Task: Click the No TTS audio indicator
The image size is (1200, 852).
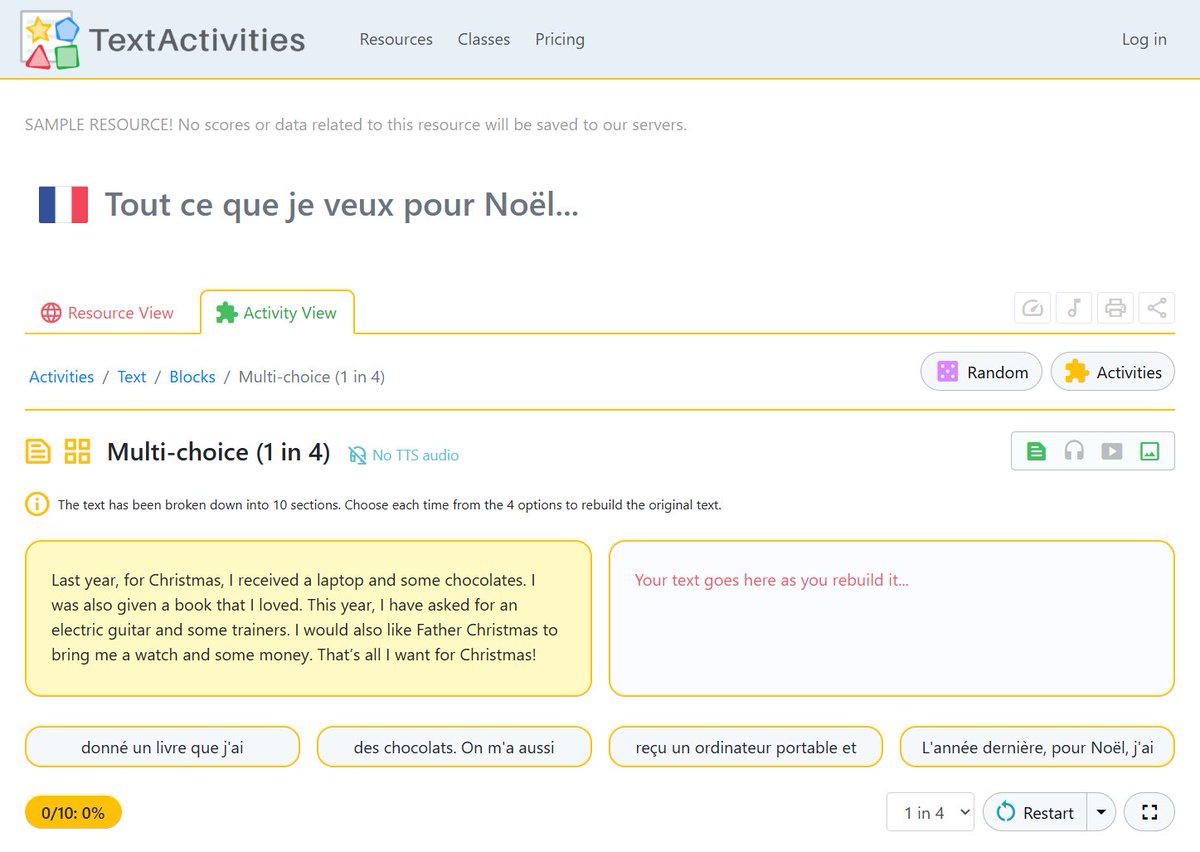Action: pyautogui.click(x=404, y=455)
